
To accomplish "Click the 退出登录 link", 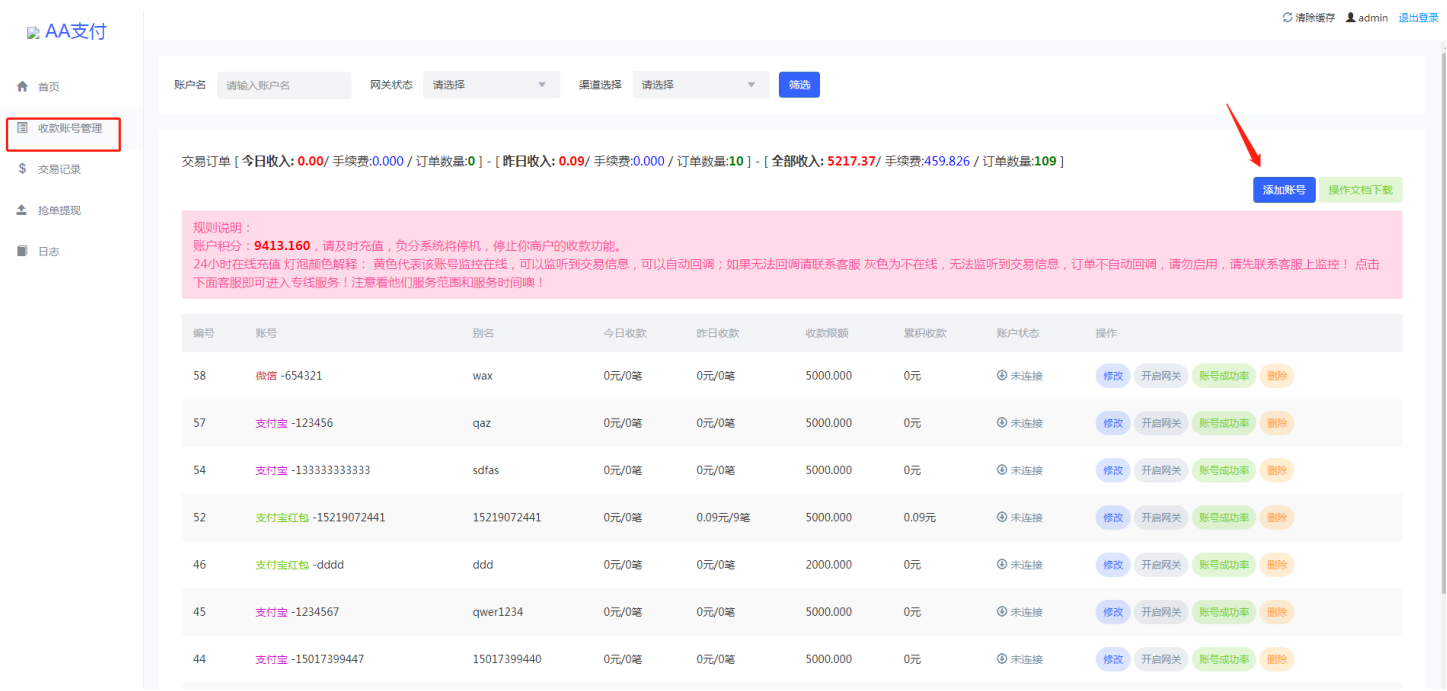I will 1418,18.
